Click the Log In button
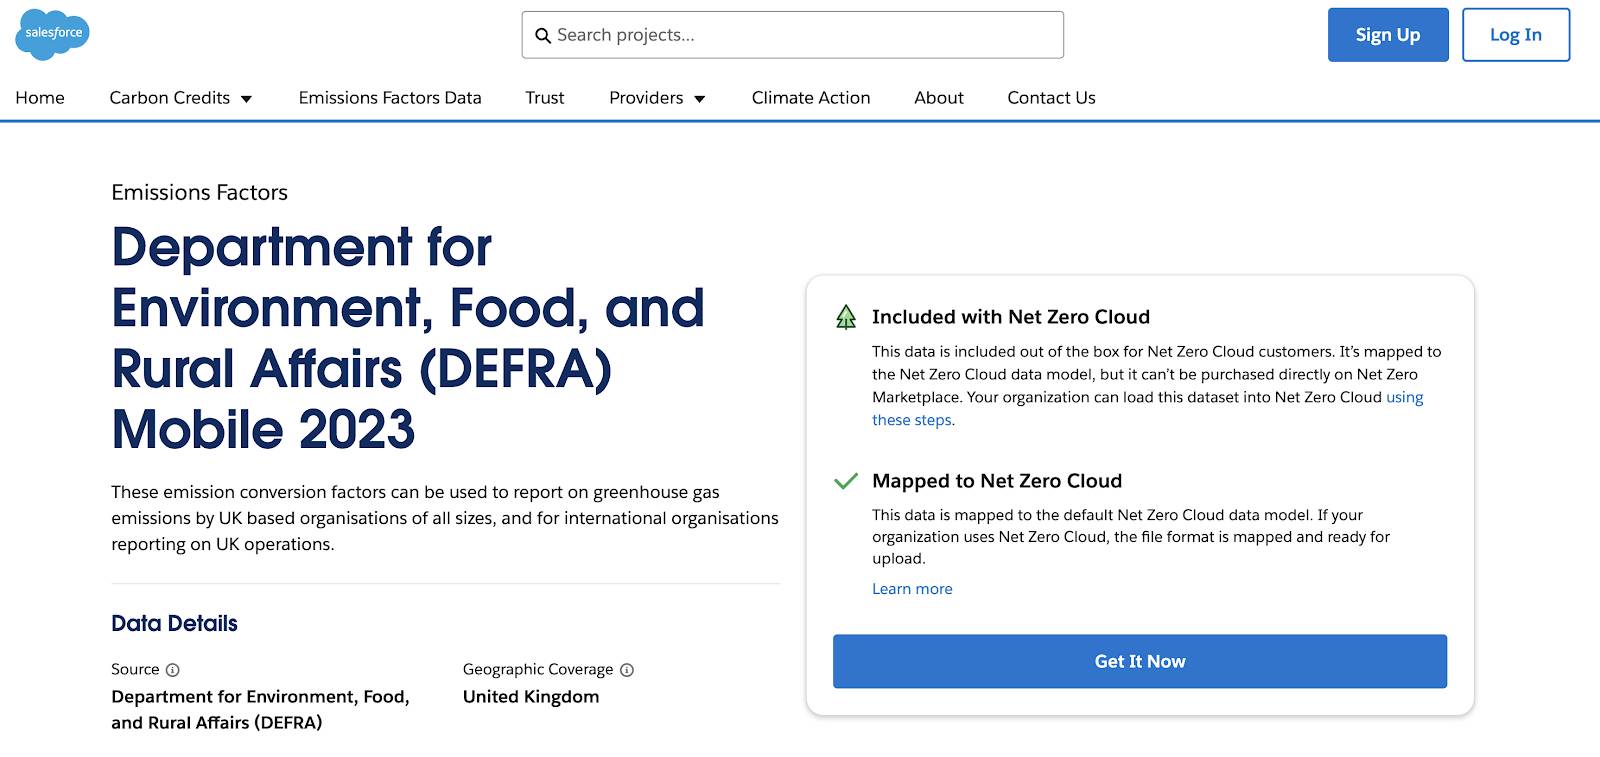This screenshot has height=757, width=1600. tap(1516, 35)
